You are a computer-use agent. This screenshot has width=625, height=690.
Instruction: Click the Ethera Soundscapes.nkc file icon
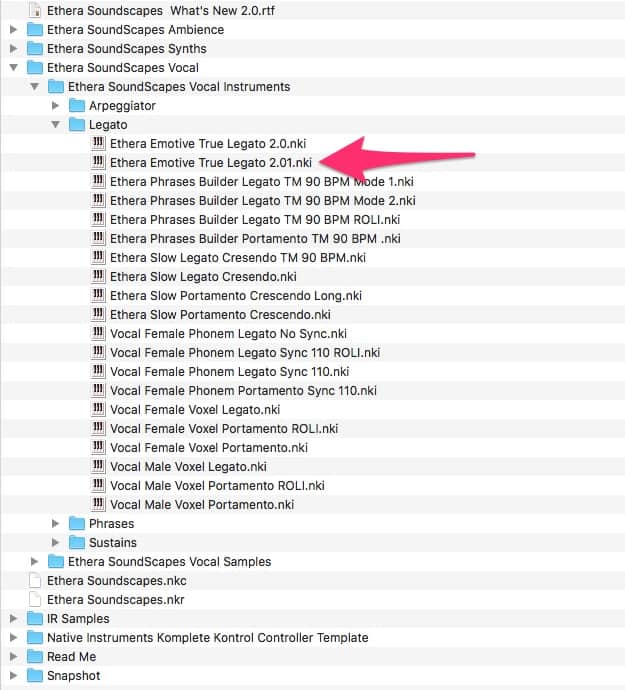point(35,580)
